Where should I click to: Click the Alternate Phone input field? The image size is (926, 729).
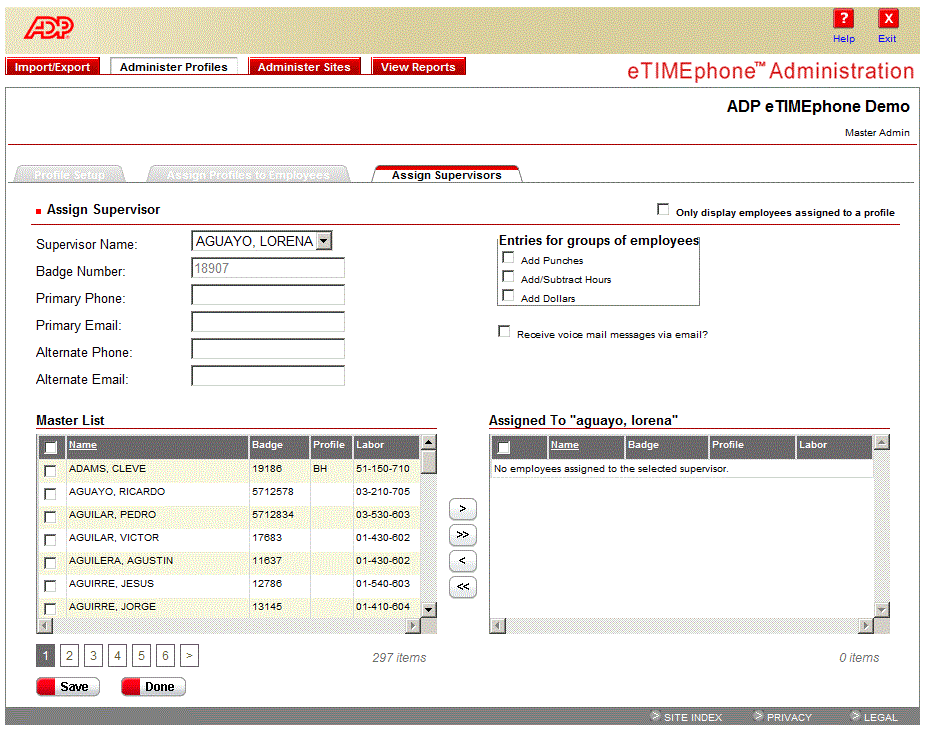268,349
